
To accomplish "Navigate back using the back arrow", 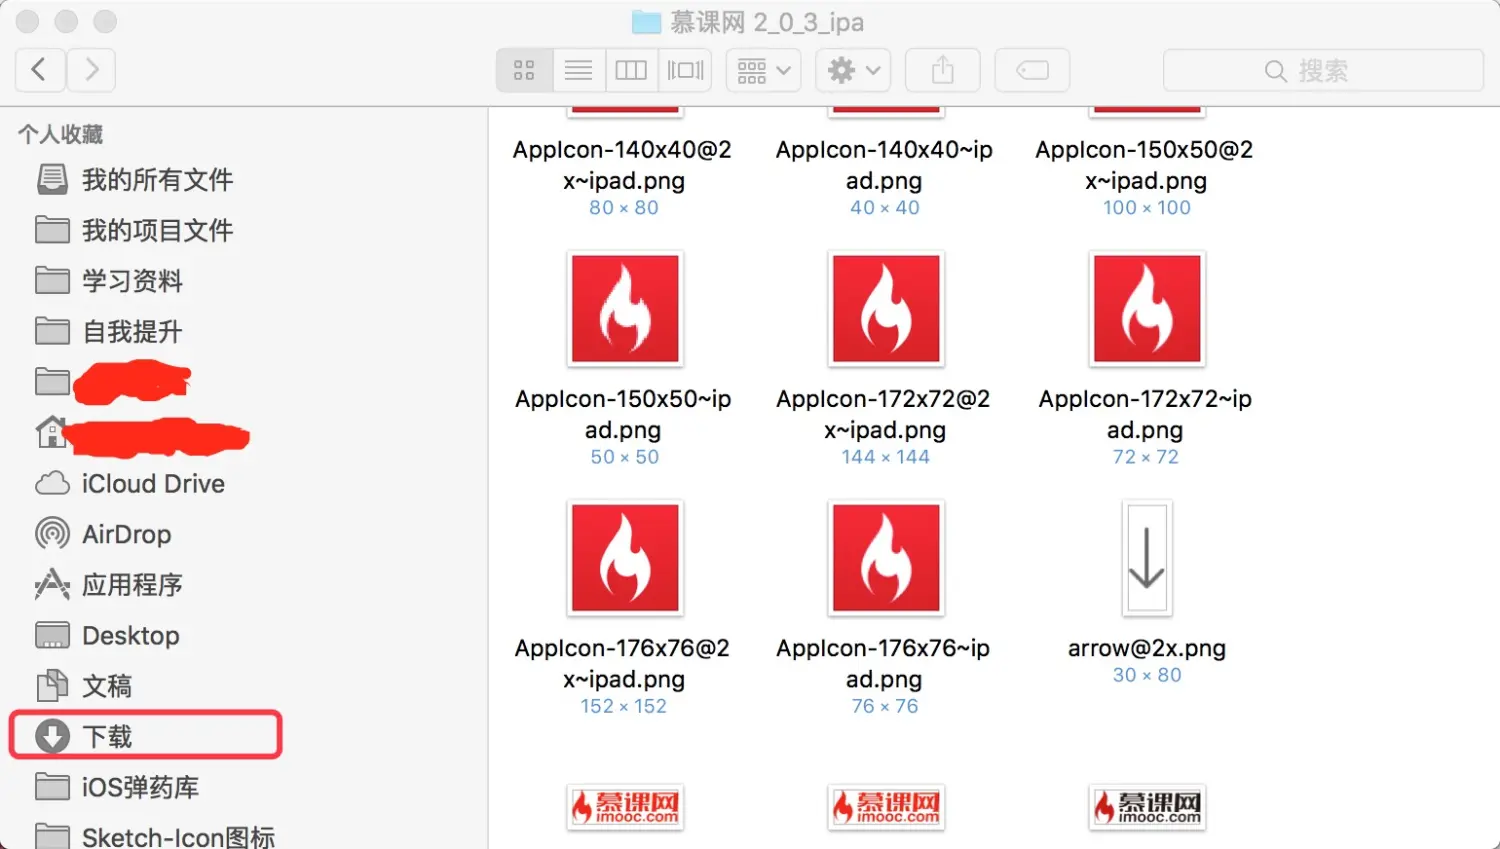I will tap(39, 70).
